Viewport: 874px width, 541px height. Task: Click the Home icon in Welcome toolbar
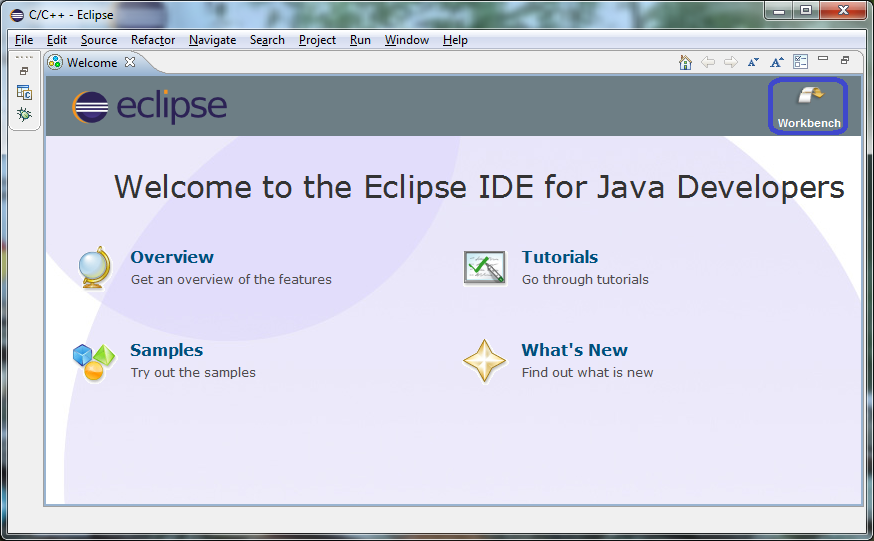click(685, 62)
